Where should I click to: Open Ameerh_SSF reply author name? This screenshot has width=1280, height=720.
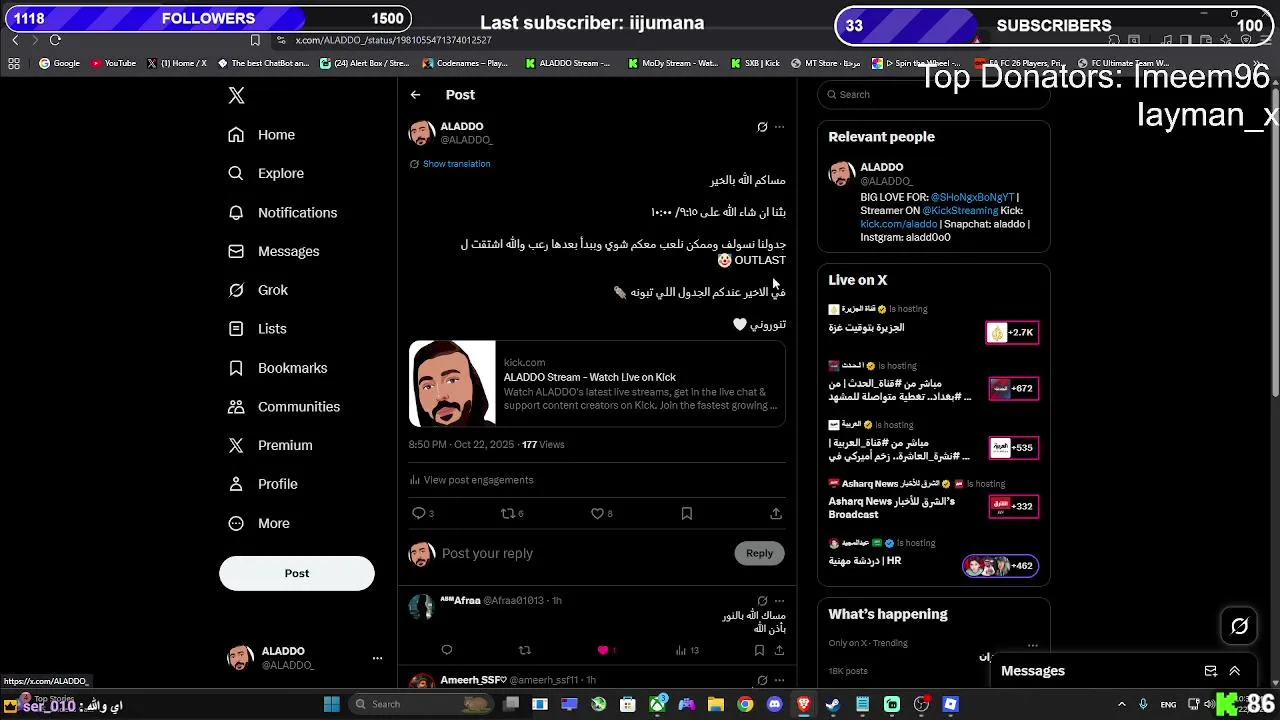(x=473, y=680)
